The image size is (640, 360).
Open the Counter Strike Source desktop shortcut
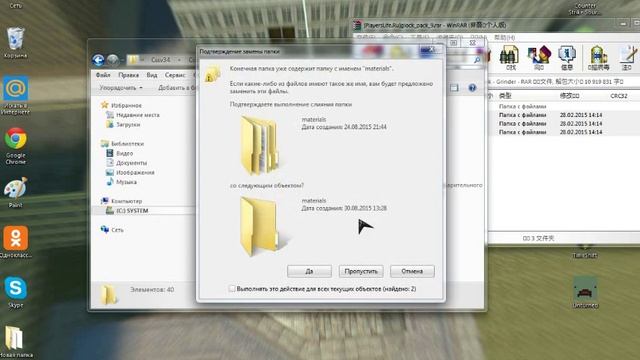pos(585,8)
